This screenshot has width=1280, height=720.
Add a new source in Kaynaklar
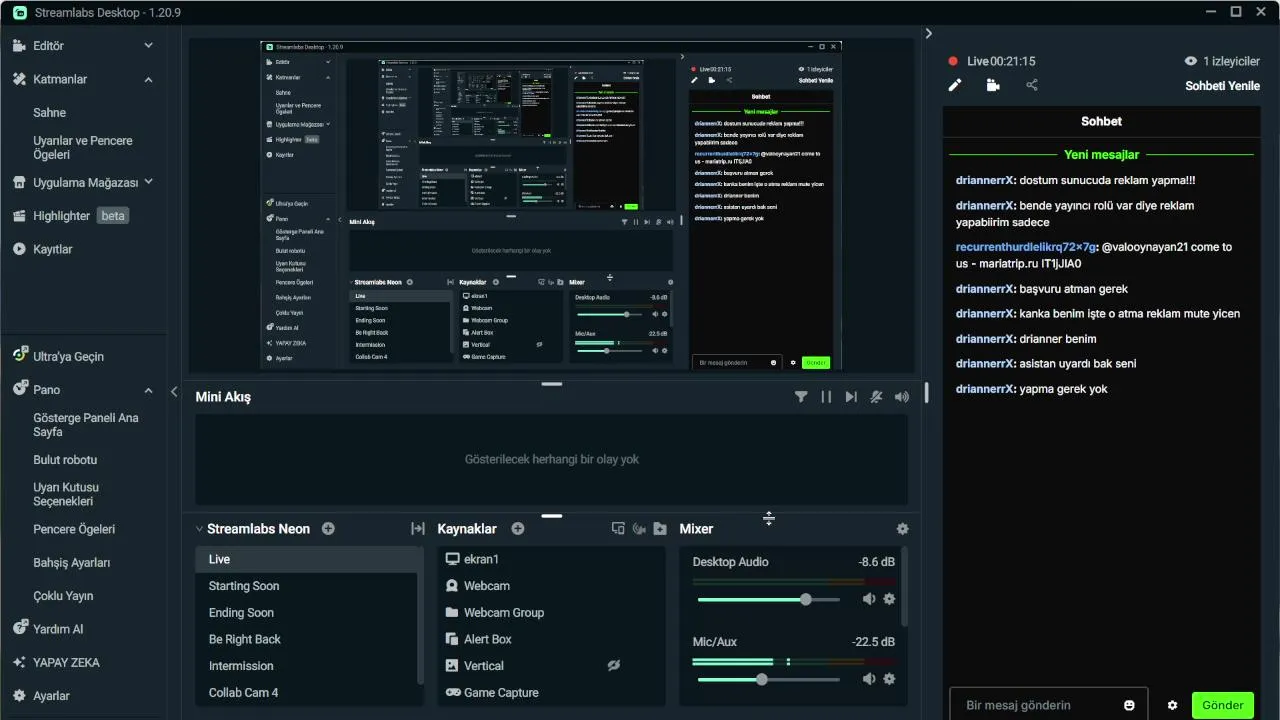(518, 529)
